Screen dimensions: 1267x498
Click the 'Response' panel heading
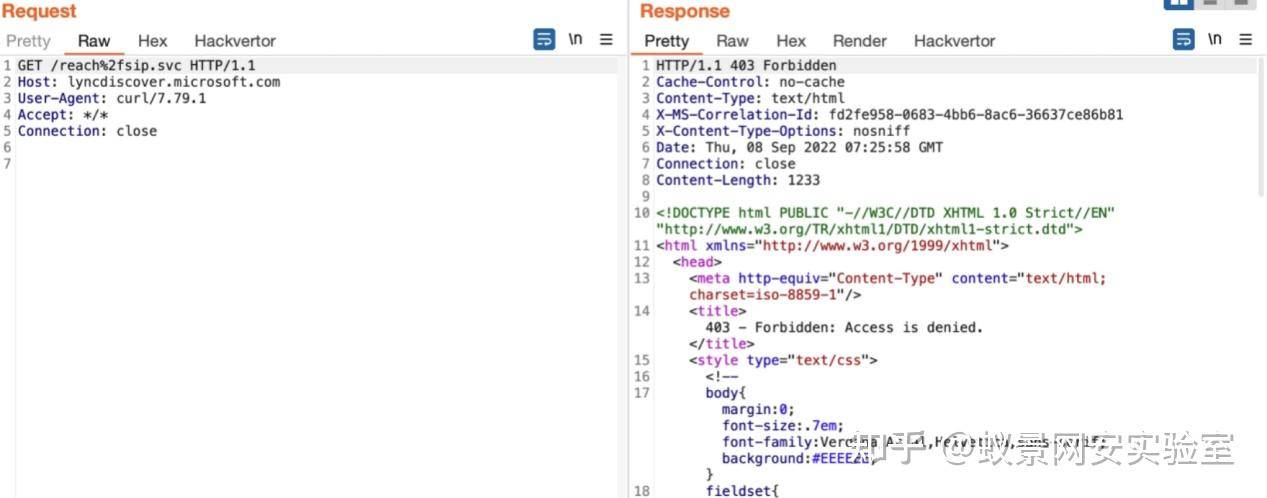click(684, 11)
